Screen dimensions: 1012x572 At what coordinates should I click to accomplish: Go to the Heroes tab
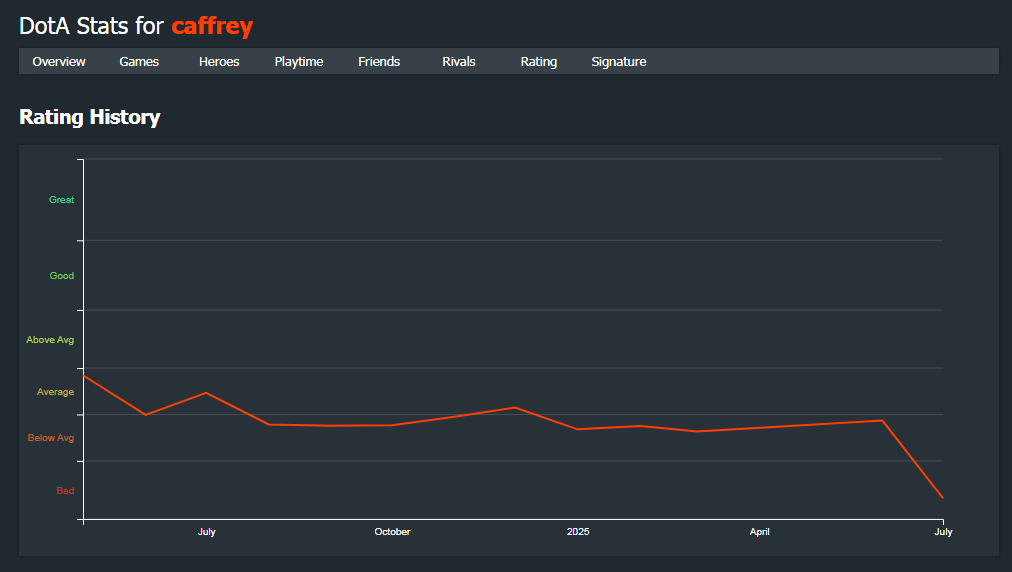click(x=219, y=61)
